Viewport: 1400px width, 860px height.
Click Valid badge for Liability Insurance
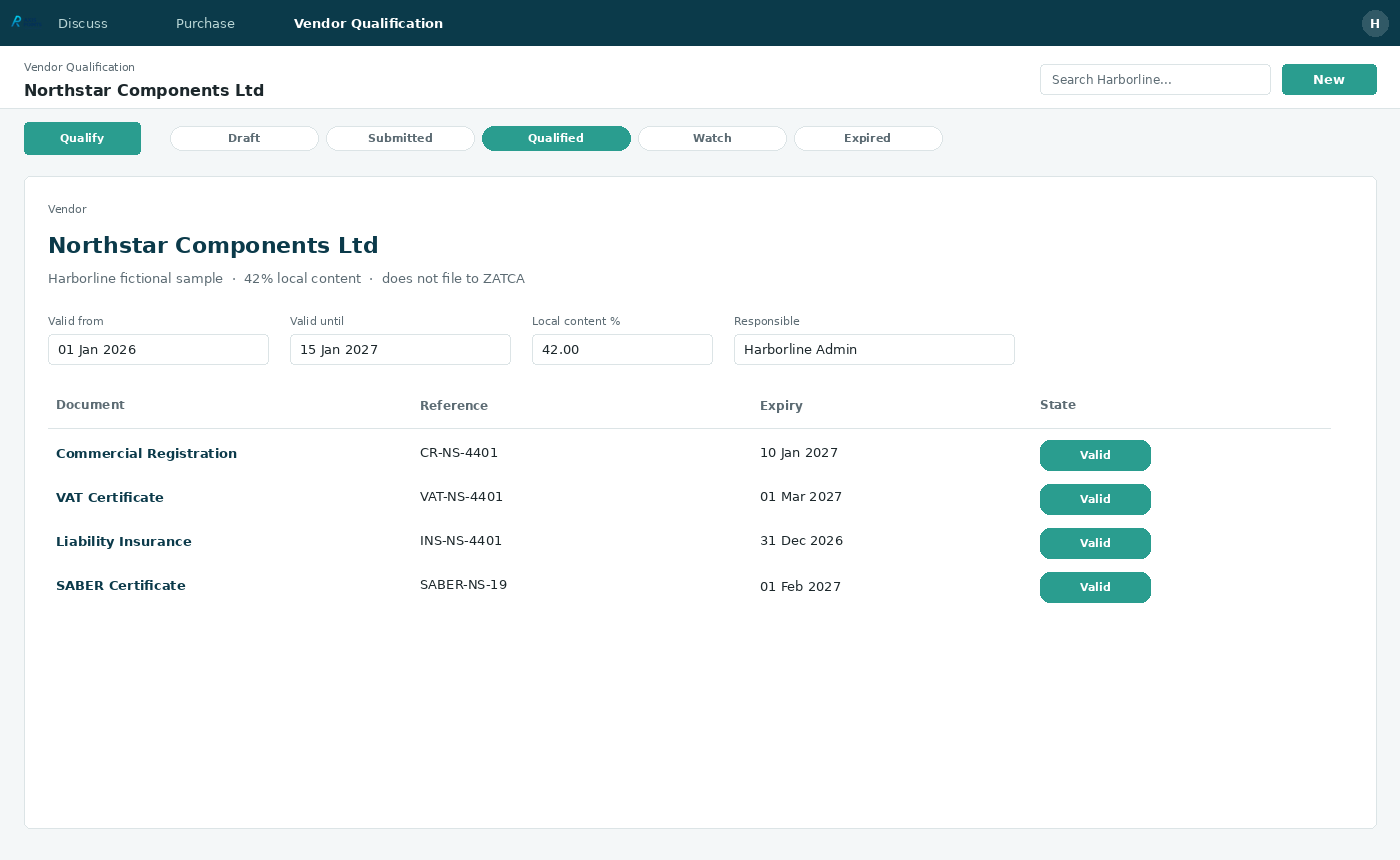(1095, 543)
